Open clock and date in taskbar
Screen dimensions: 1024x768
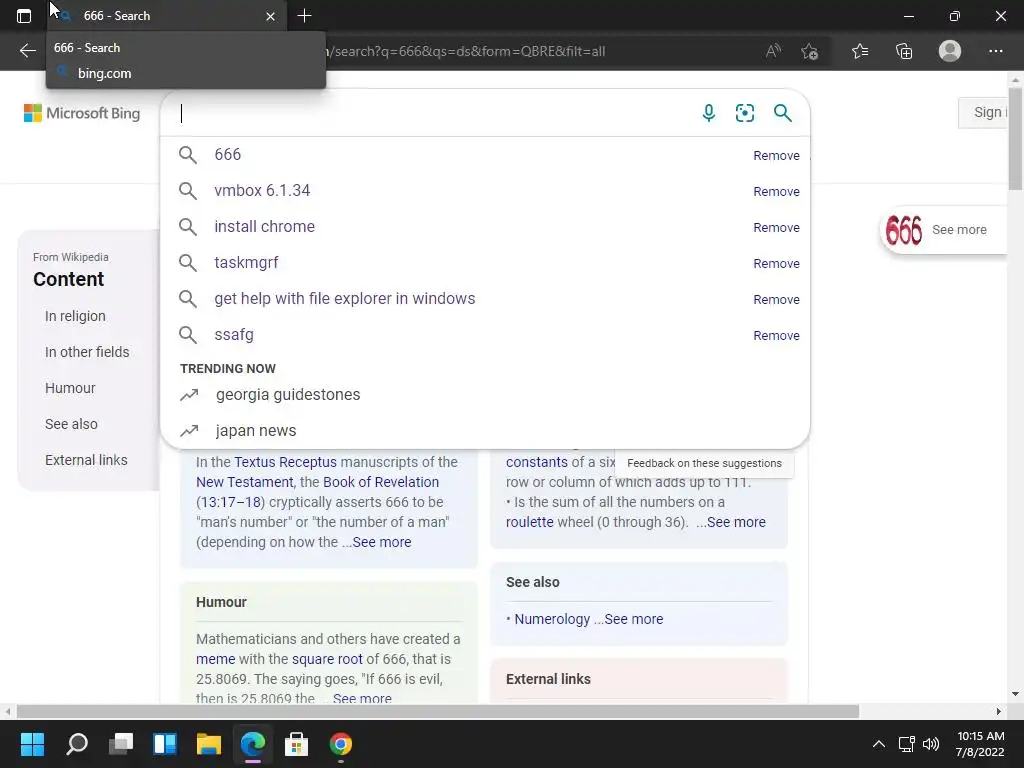980,744
